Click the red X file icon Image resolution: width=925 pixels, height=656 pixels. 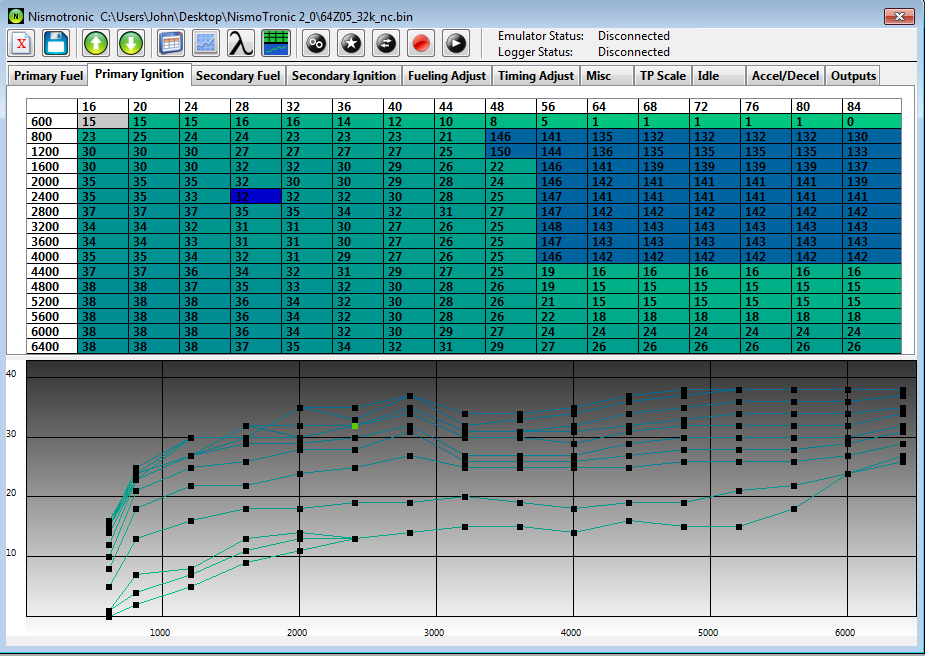click(22, 43)
